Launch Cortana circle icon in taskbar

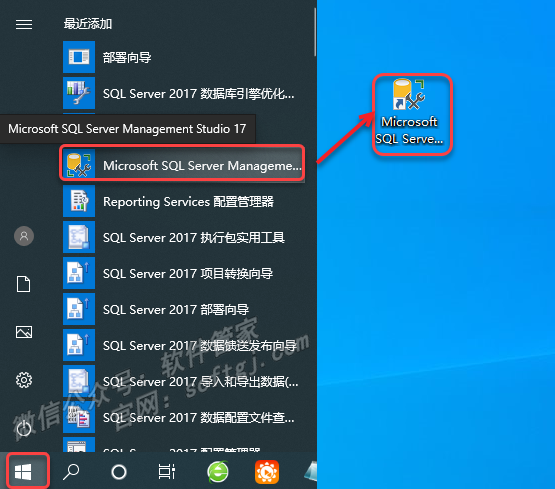pos(119,472)
